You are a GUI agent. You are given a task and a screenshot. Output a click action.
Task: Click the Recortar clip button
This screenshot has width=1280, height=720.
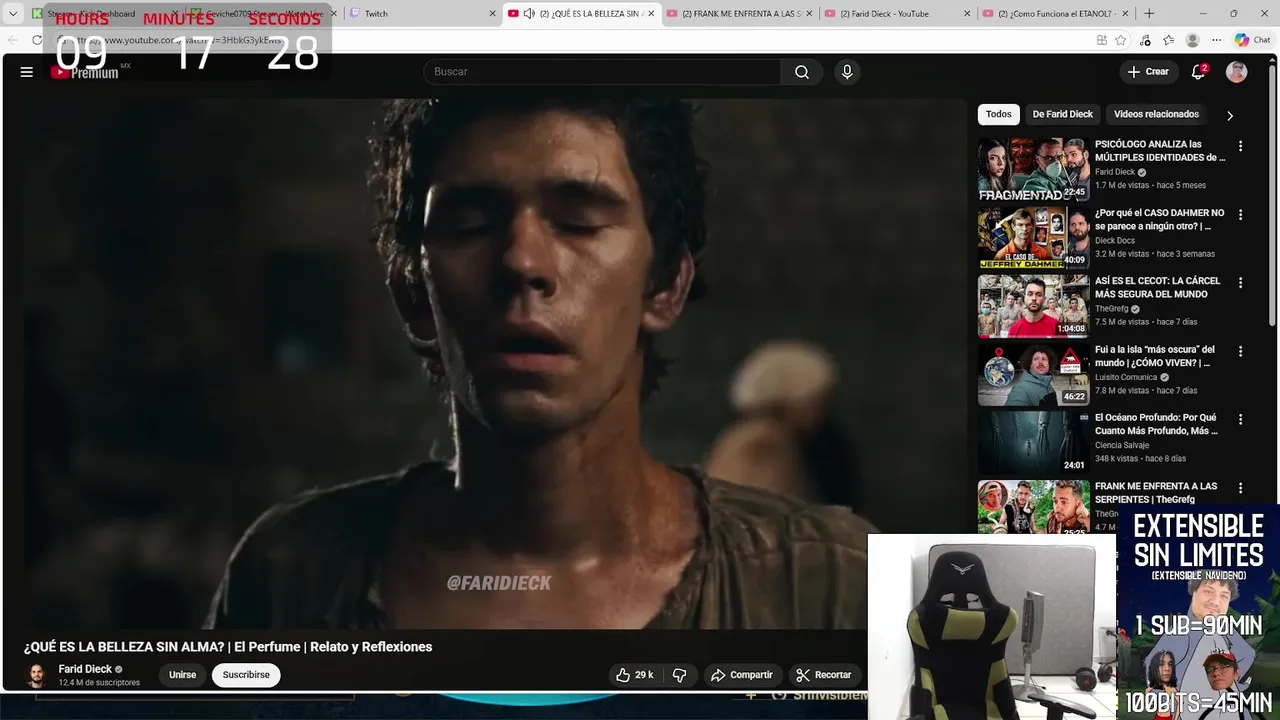(824, 675)
